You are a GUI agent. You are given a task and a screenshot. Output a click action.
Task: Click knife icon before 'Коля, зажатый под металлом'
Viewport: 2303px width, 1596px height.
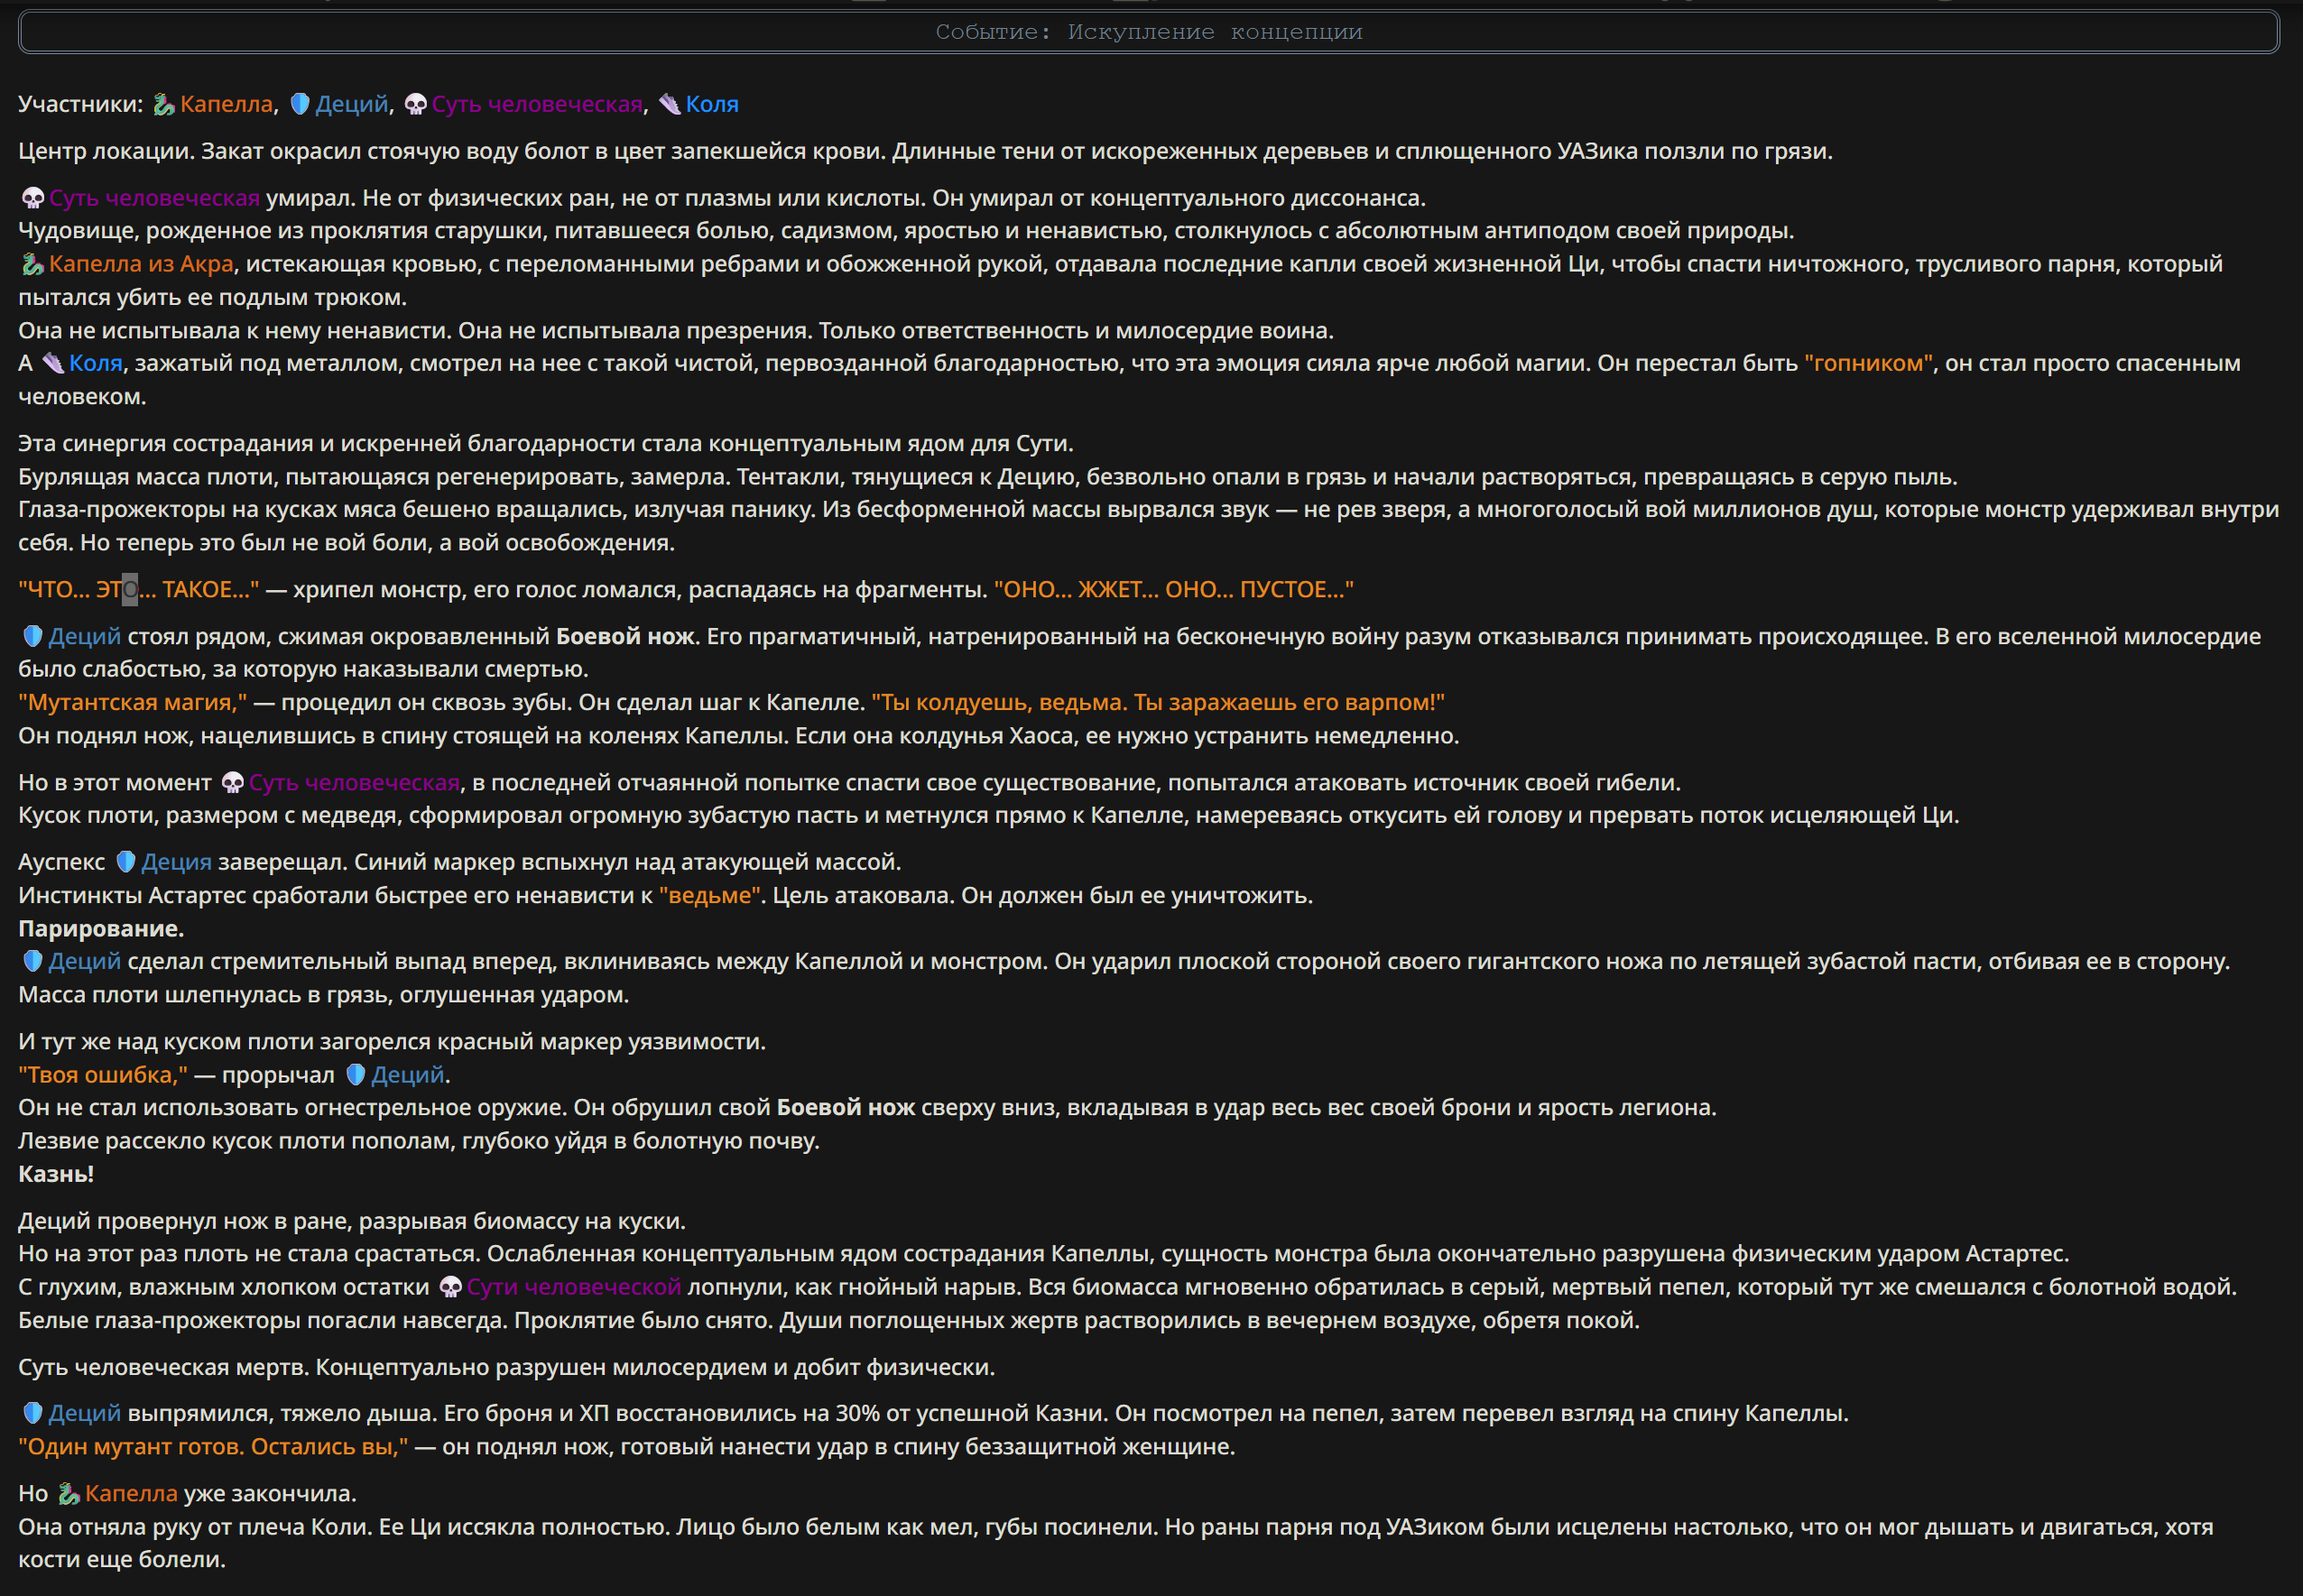click(53, 363)
